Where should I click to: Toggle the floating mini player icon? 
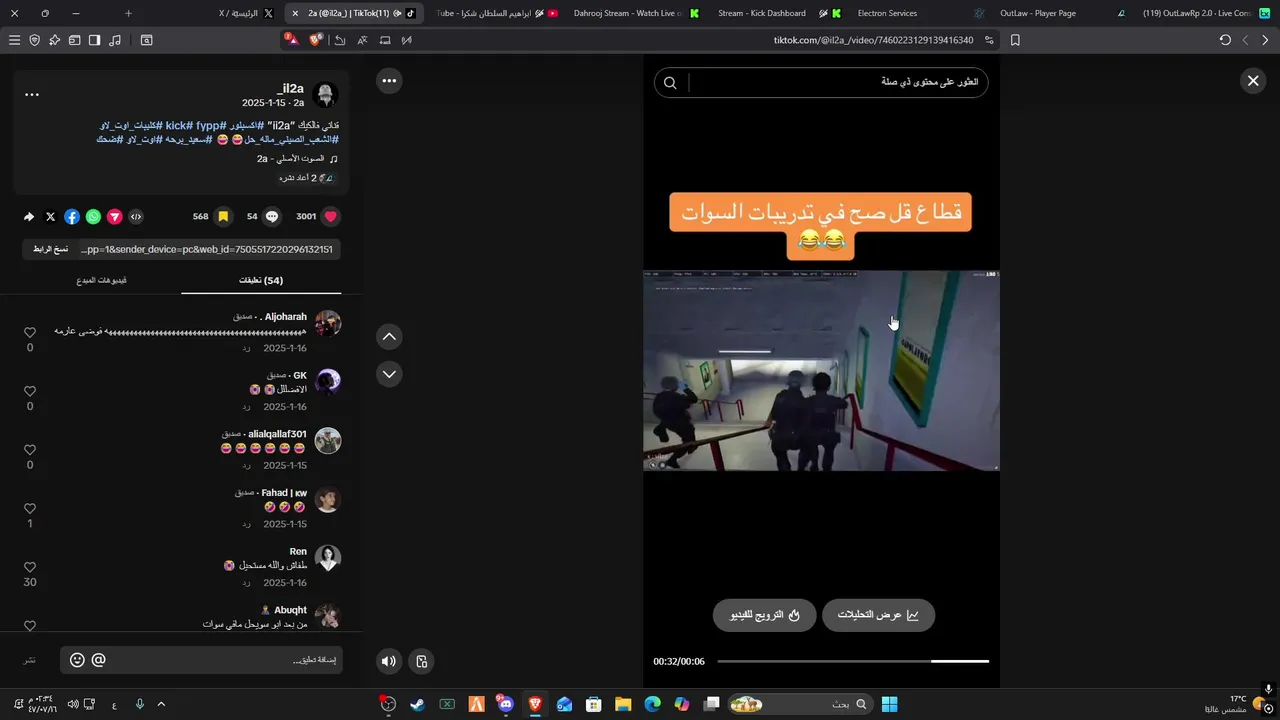coord(422,660)
